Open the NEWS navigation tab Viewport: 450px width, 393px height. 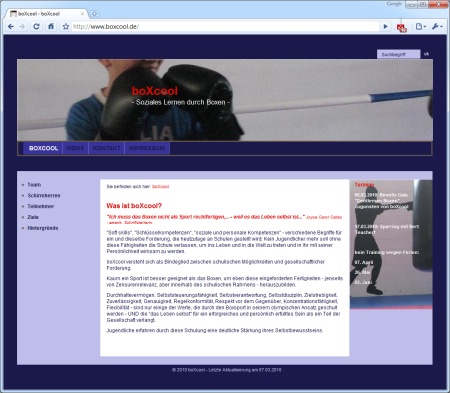75,148
